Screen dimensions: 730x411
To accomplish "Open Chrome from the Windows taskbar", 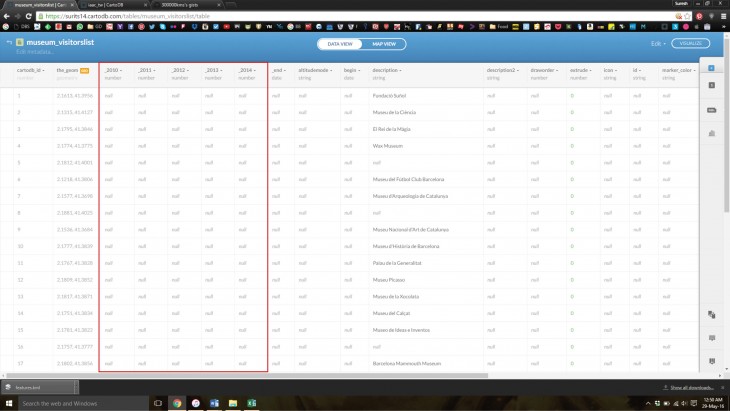I will (x=177, y=403).
